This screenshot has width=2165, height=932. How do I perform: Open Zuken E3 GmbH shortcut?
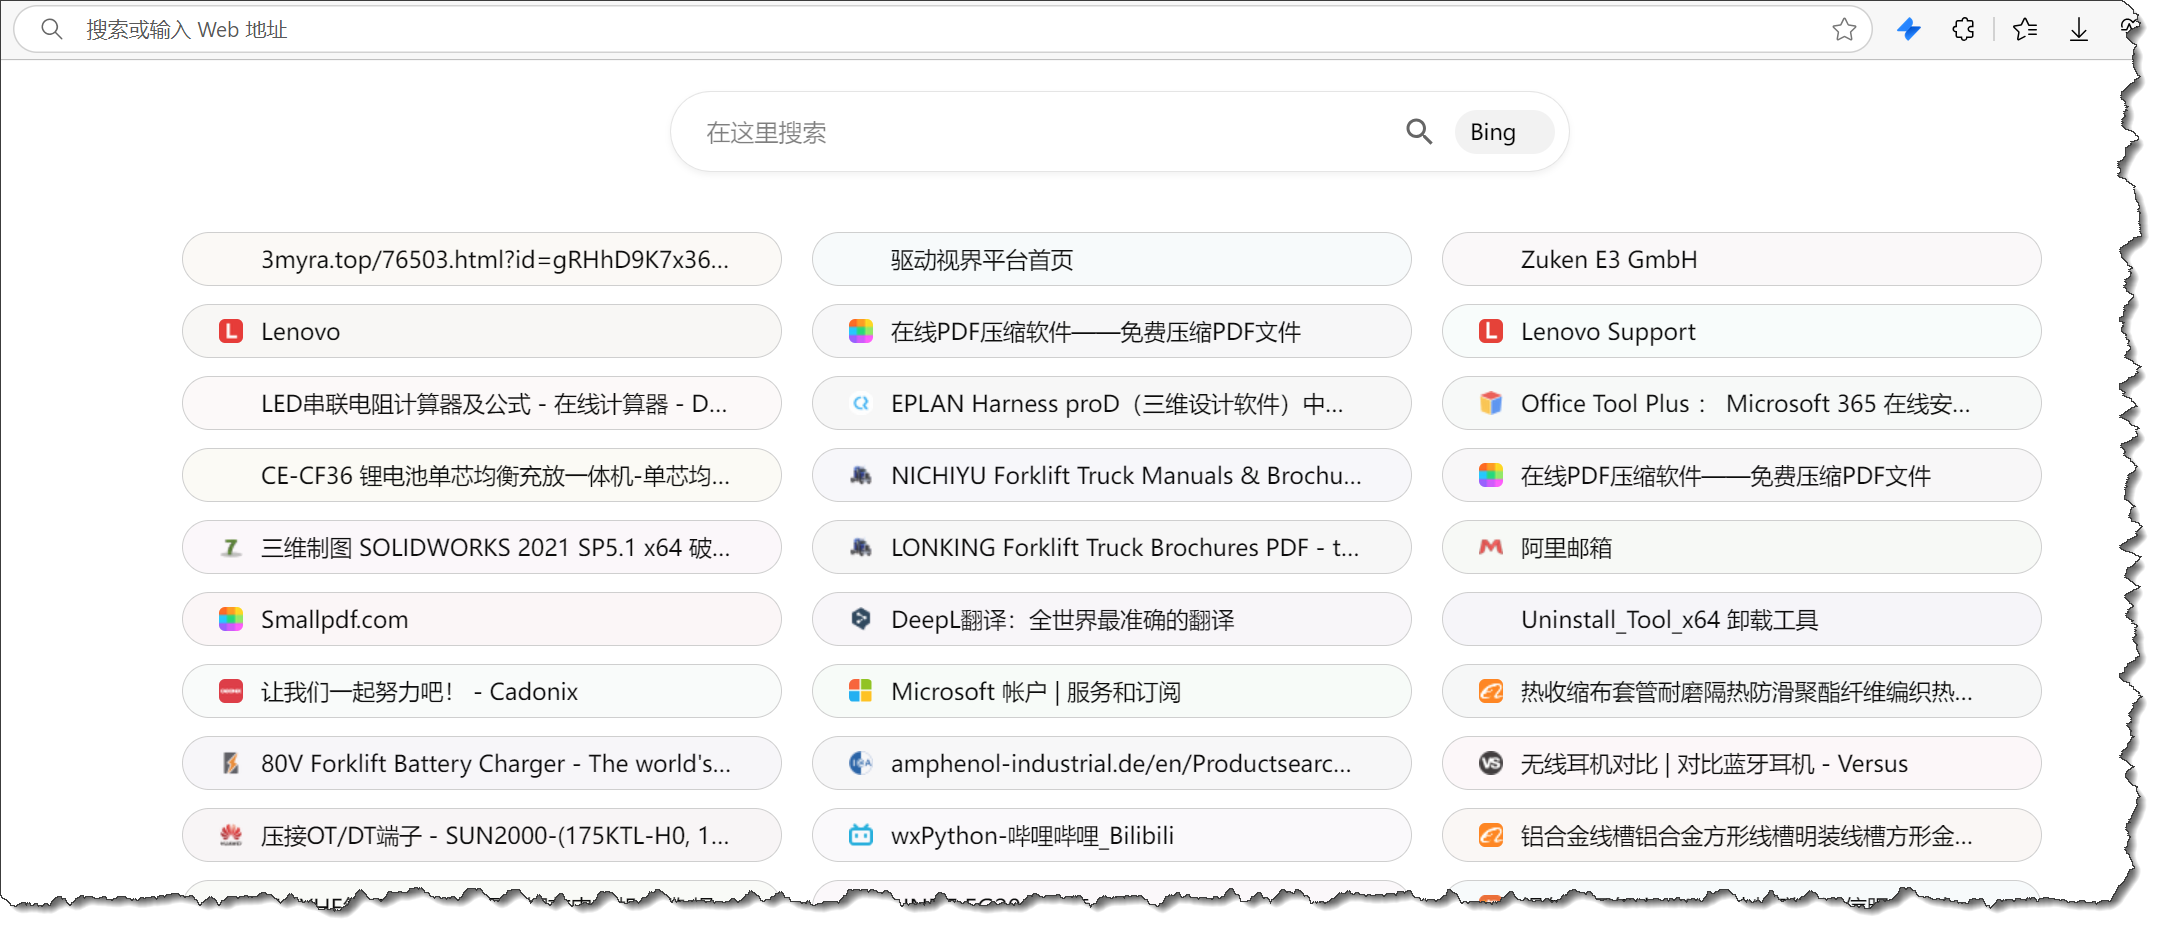(1741, 259)
